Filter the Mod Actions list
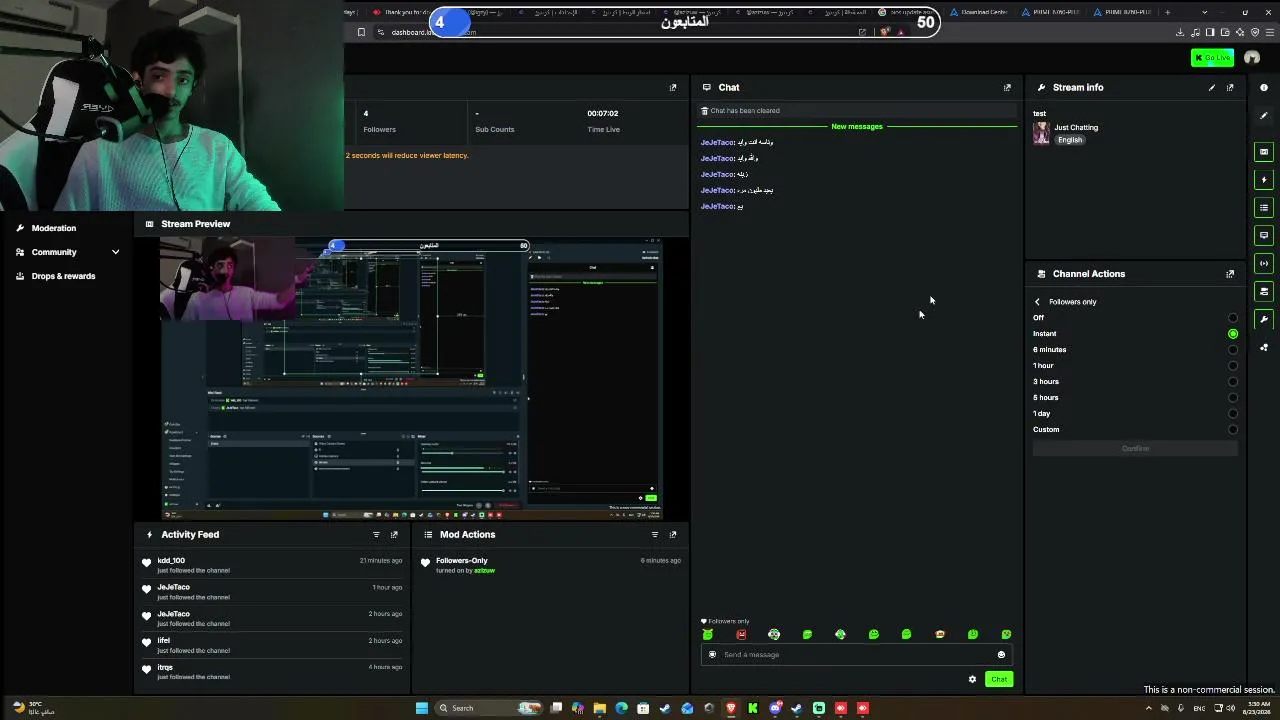The width and height of the screenshot is (1280, 720). tap(655, 535)
